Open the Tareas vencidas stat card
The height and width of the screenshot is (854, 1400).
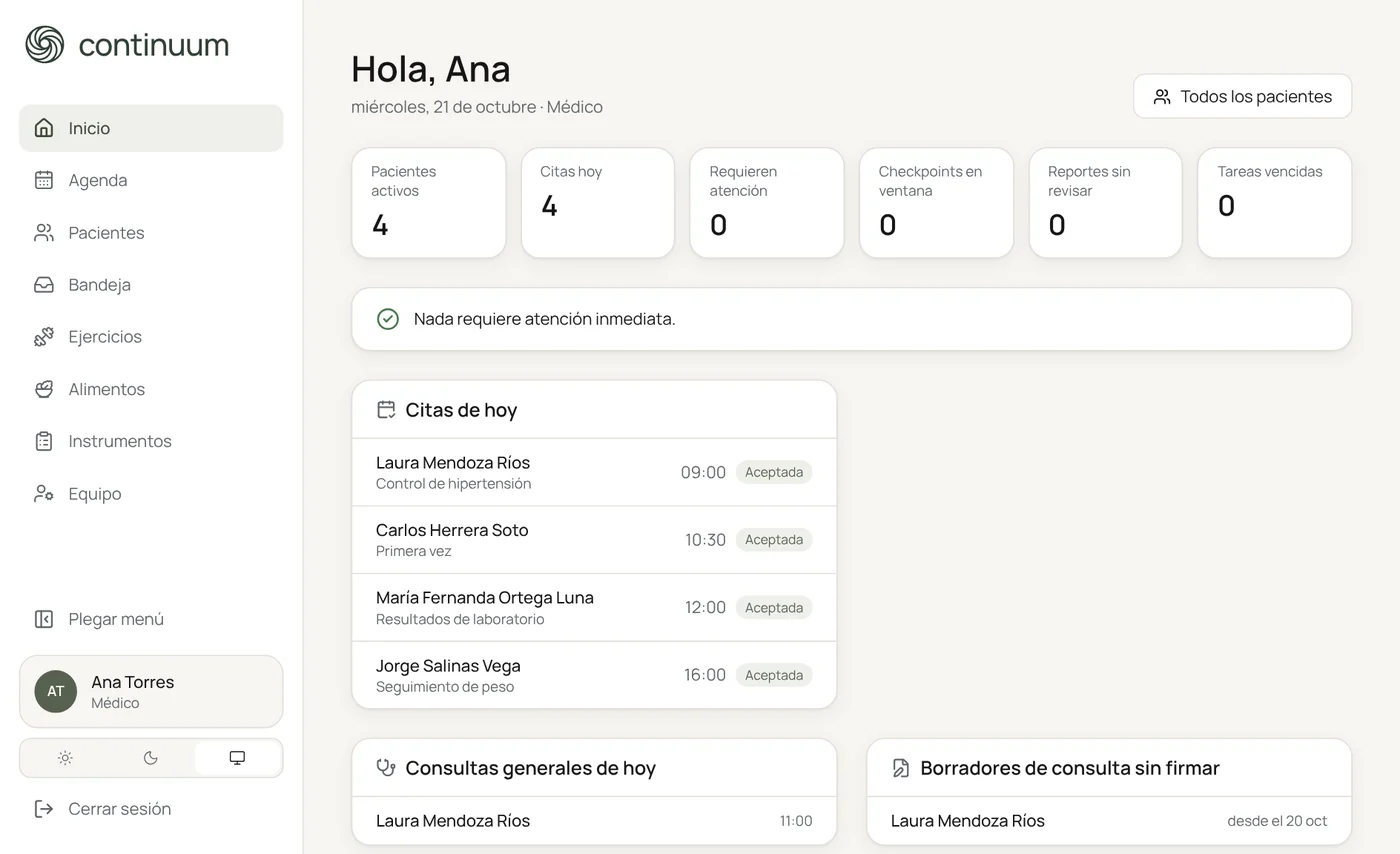pos(1275,203)
